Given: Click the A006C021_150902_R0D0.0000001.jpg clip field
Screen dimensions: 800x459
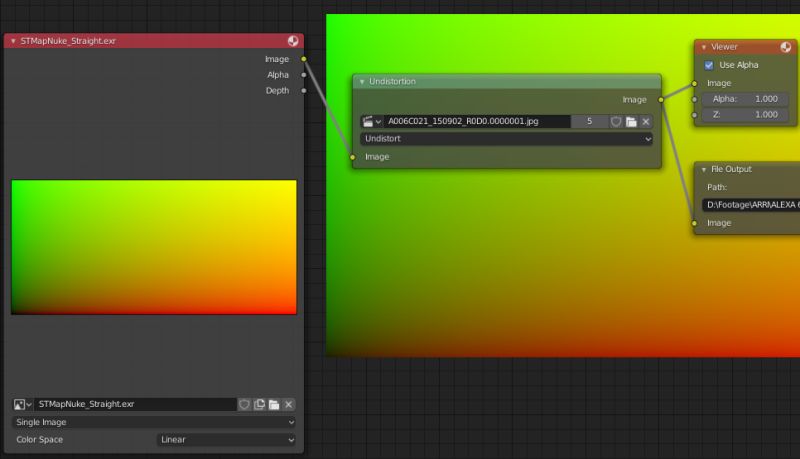Looking at the screenshot, I should point(477,121).
